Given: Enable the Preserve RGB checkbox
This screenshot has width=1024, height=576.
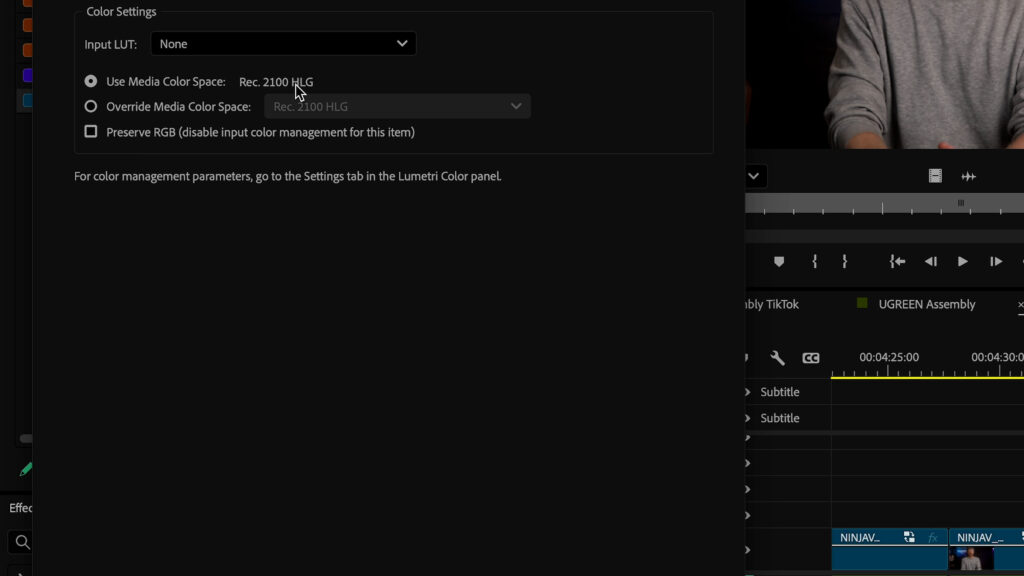Looking at the screenshot, I should [x=91, y=132].
